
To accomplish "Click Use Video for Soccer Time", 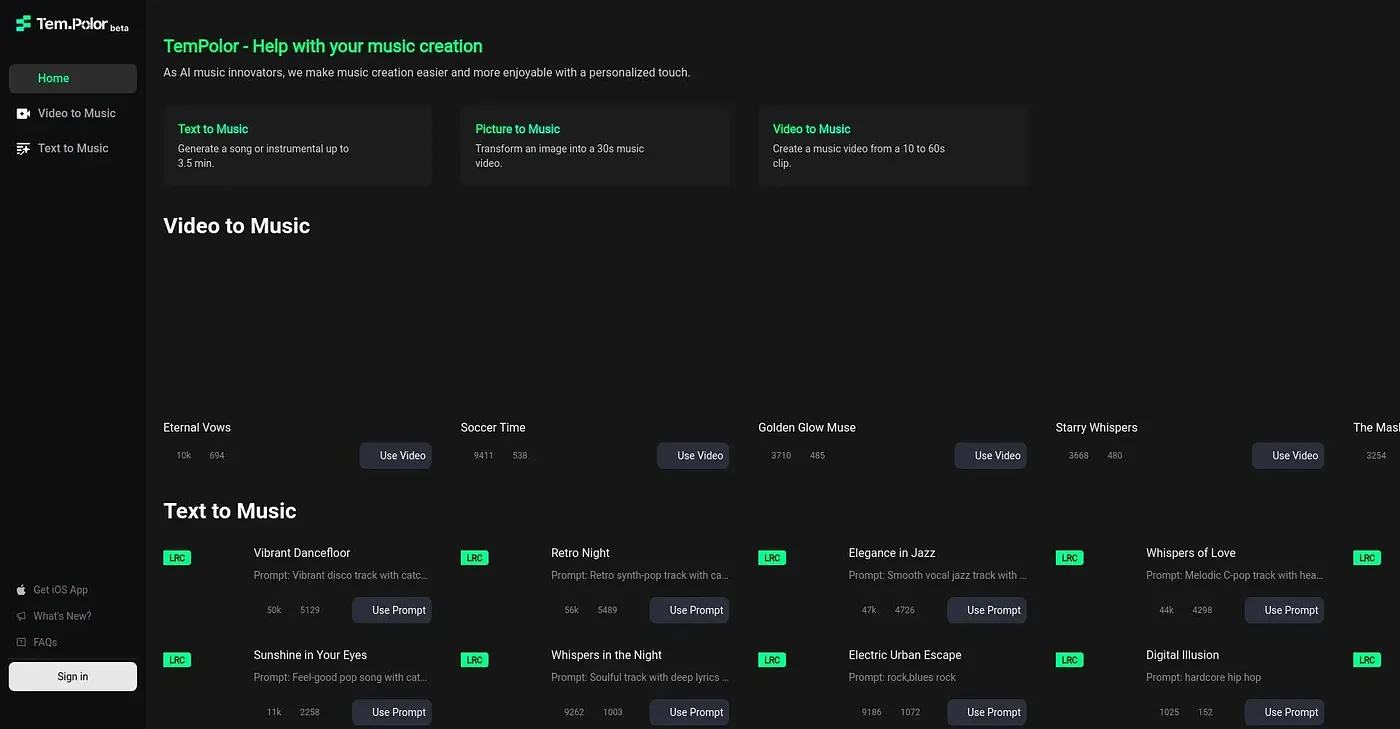I will pos(693,456).
